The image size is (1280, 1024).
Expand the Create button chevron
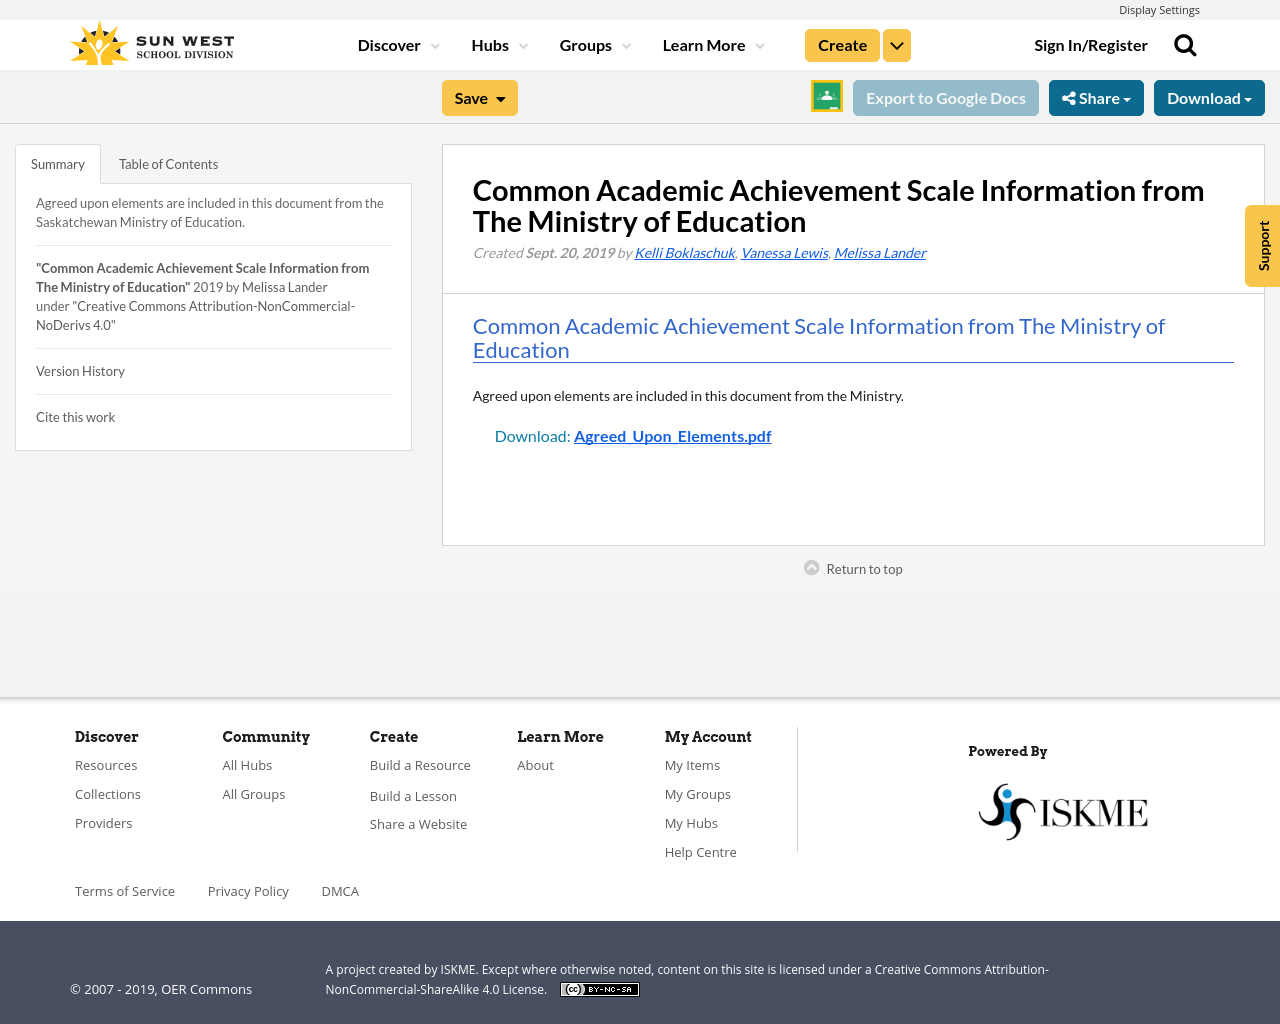click(x=896, y=44)
